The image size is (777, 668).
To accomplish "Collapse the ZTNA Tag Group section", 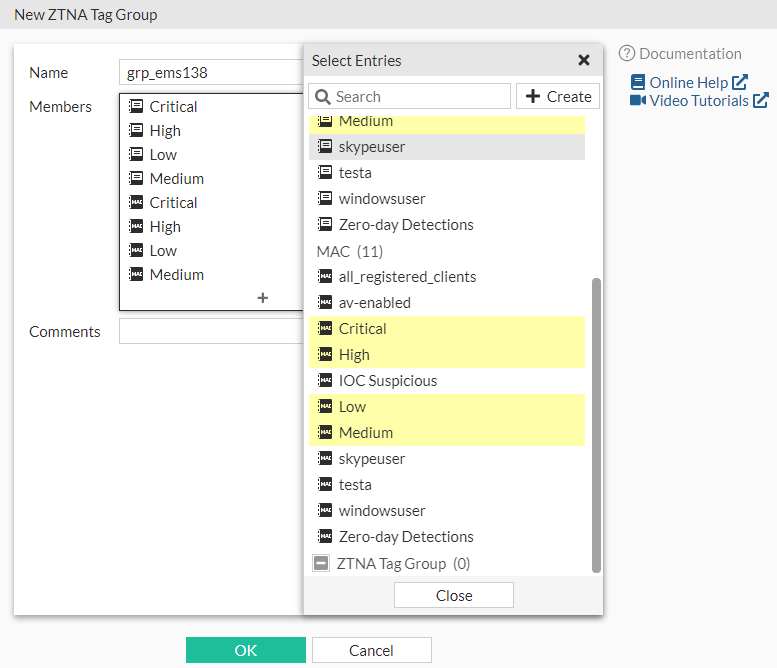I will pos(321,564).
